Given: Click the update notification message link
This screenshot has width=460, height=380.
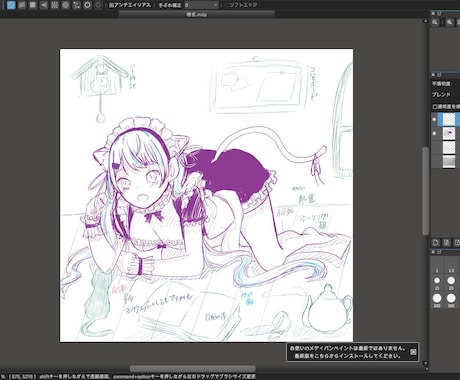Looking at the screenshot, I should (x=348, y=352).
